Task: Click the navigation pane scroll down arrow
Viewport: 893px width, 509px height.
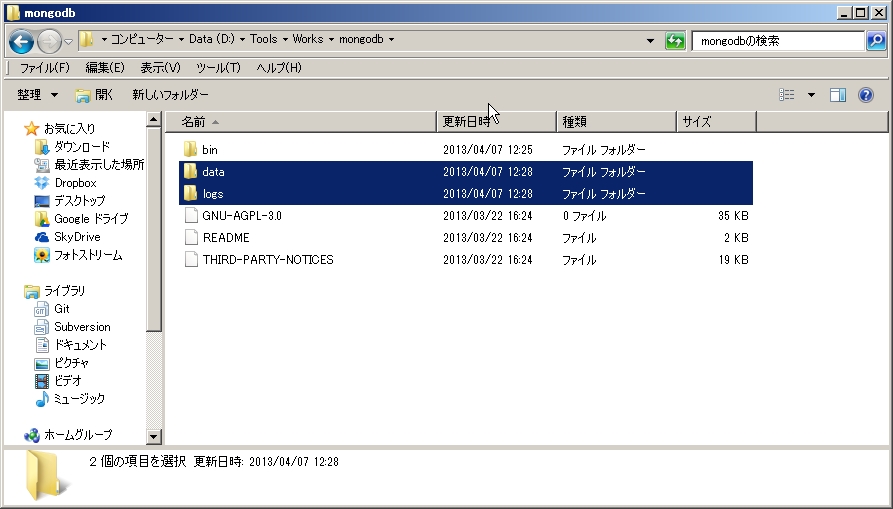Action: point(153,437)
